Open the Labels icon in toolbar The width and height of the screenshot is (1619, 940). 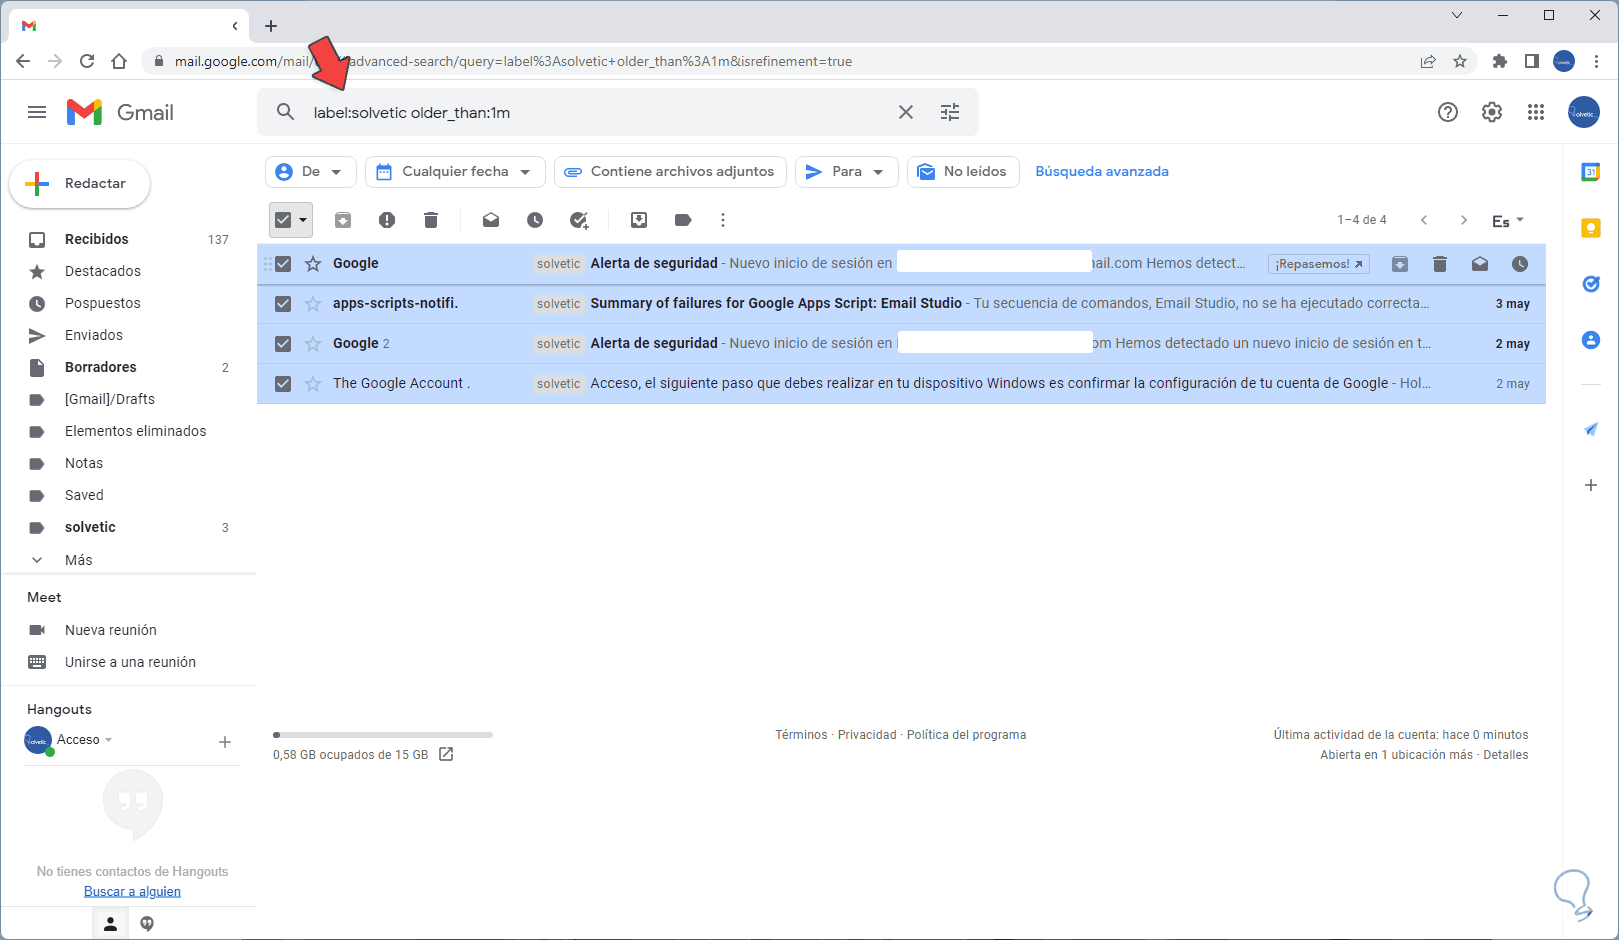[683, 220]
